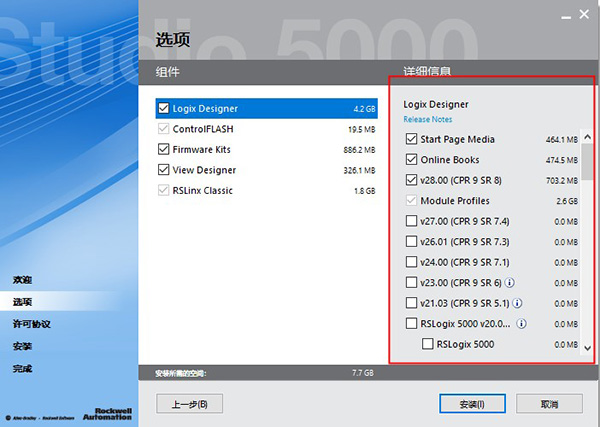This screenshot has width=600, height=427.
Task: Click the 703.2 MB size value
Action: coord(562,180)
